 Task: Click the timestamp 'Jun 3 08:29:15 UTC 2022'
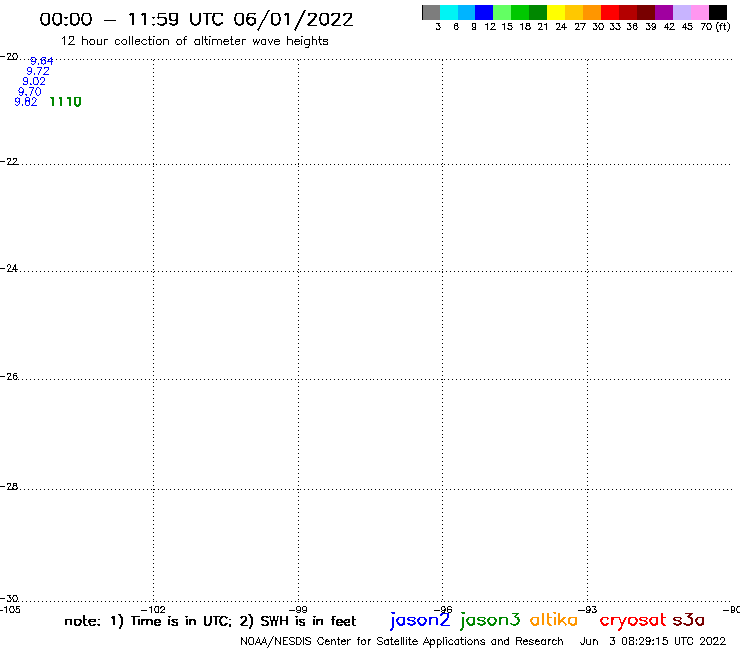(653, 642)
